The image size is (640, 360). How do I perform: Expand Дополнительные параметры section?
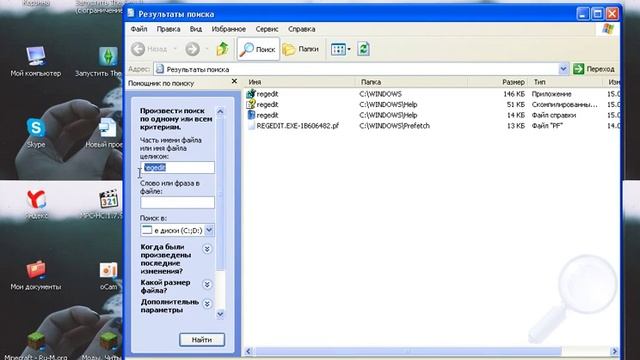click(207, 304)
